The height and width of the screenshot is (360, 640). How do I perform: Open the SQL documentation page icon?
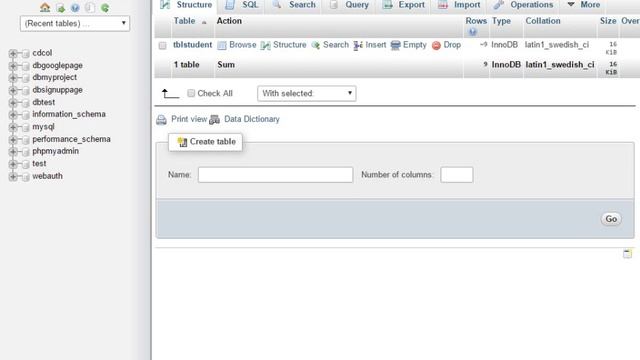tap(90, 8)
